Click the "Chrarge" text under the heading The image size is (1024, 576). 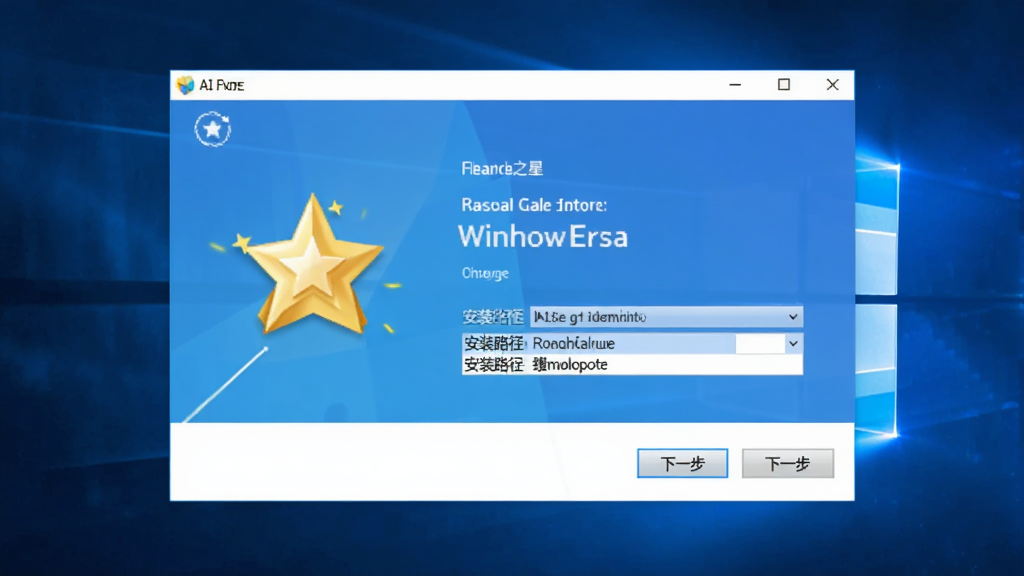coord(485,273)
